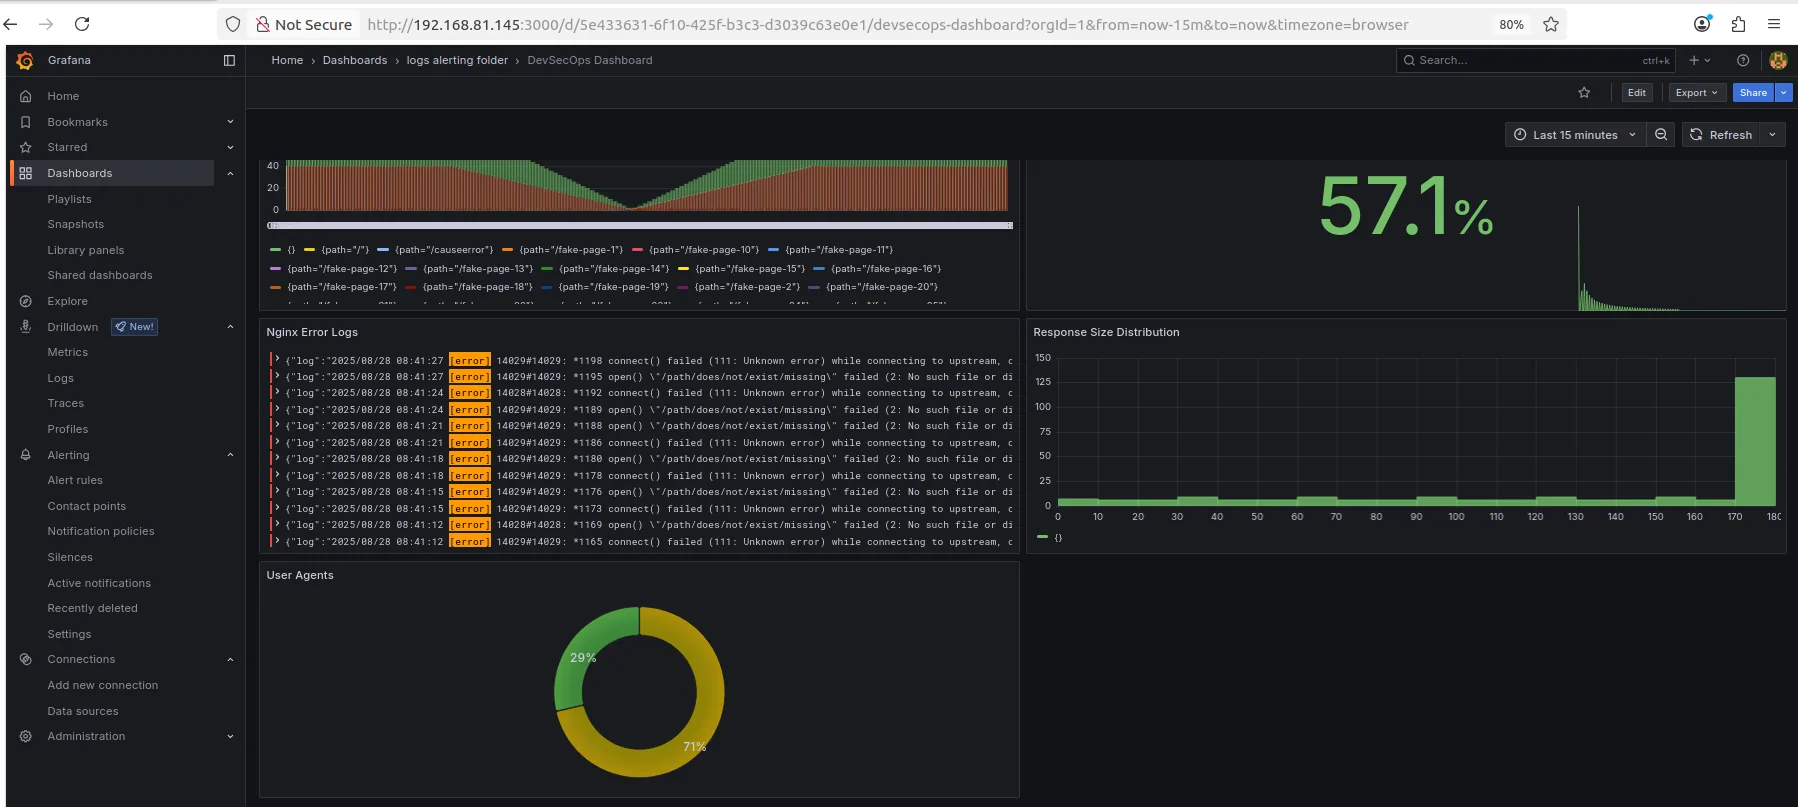Click the Bookmarks icon in the sidebar
Screen dimensions: 1798x807
click(x=26, y=122)
